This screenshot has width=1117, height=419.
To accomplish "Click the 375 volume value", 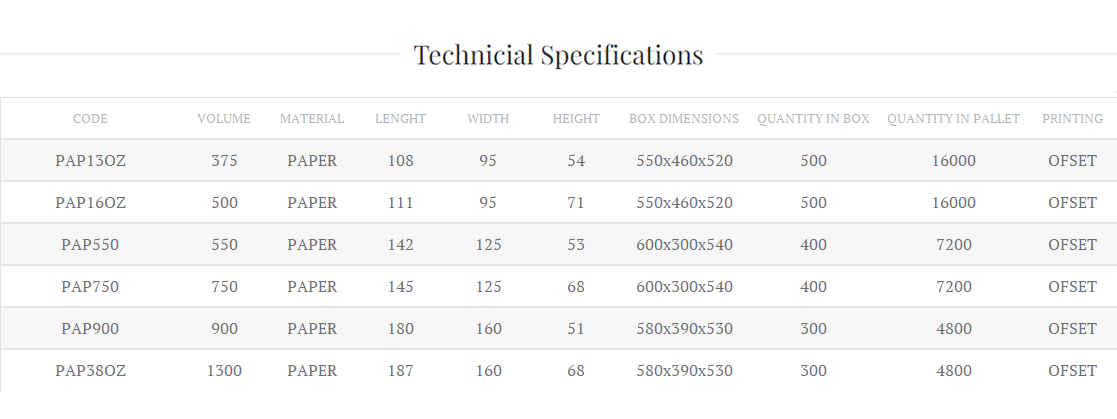I will point(224,161).
